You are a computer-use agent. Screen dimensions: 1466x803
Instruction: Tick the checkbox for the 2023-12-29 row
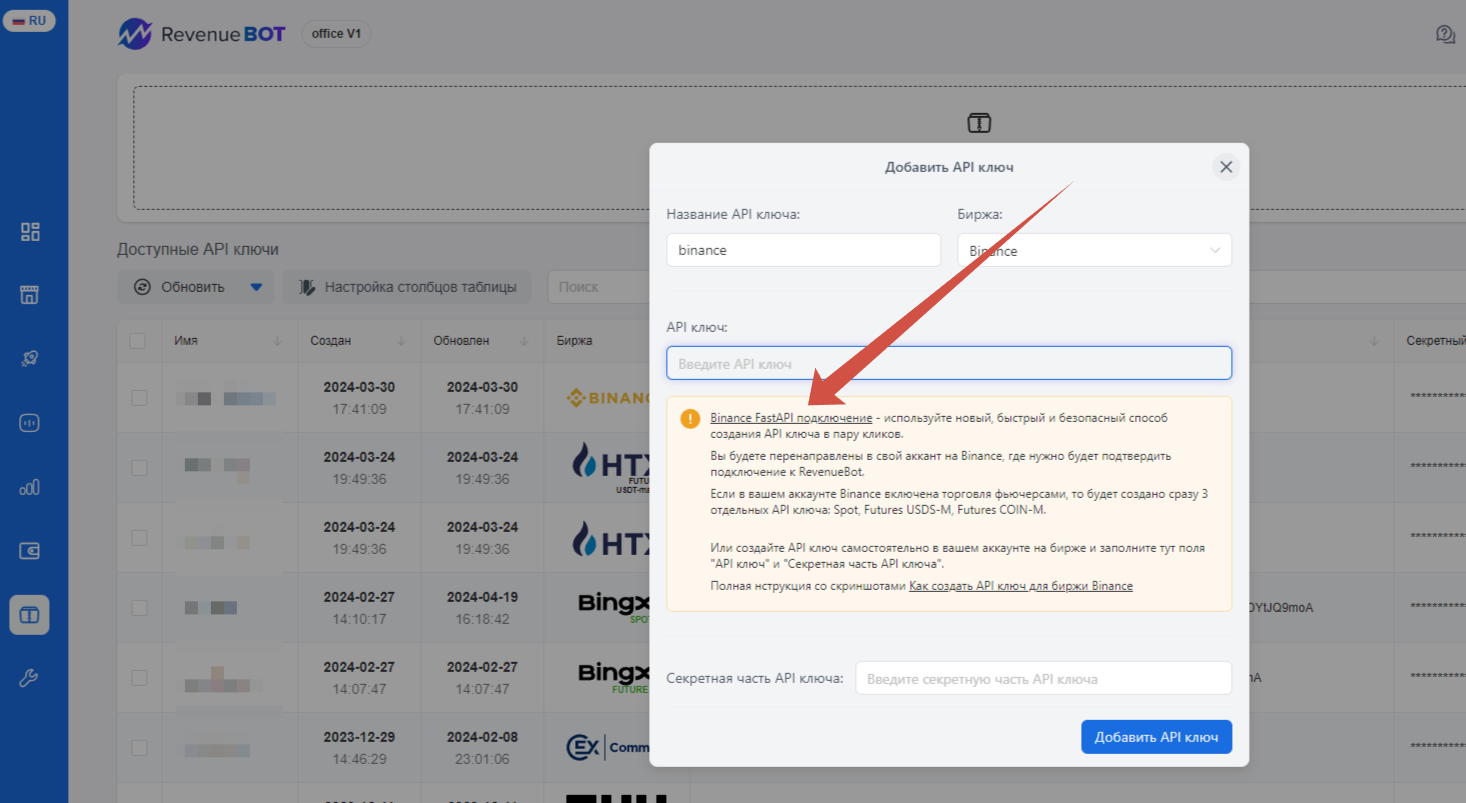point(138,748)
